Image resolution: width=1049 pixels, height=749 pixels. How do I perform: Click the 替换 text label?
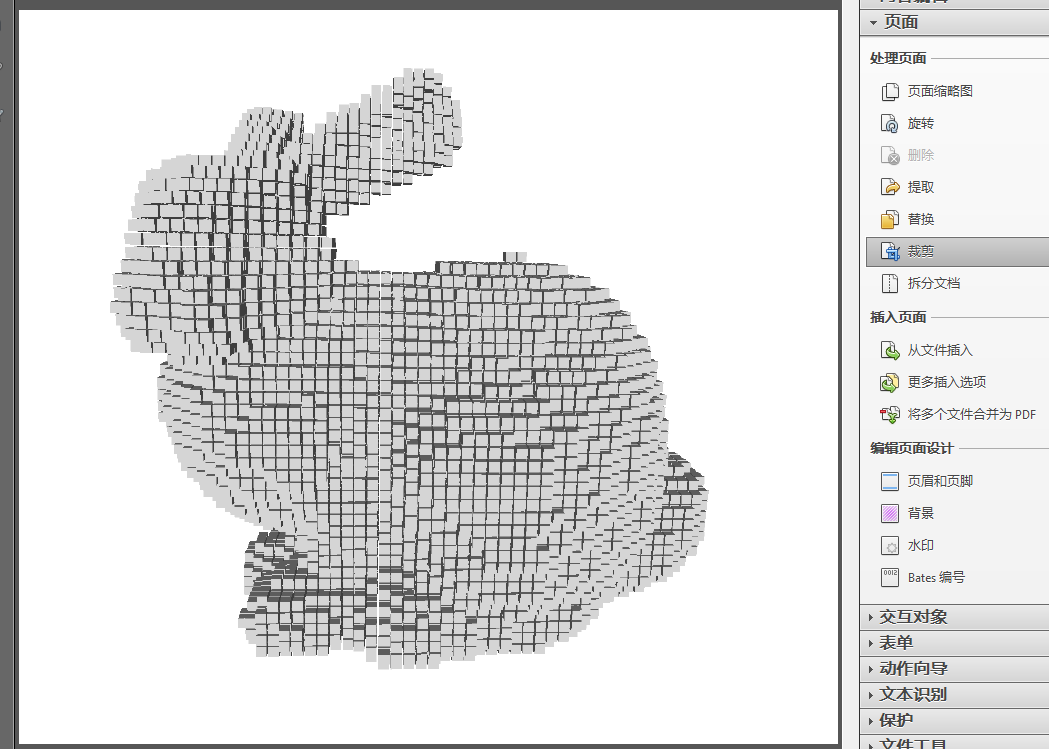921,219
